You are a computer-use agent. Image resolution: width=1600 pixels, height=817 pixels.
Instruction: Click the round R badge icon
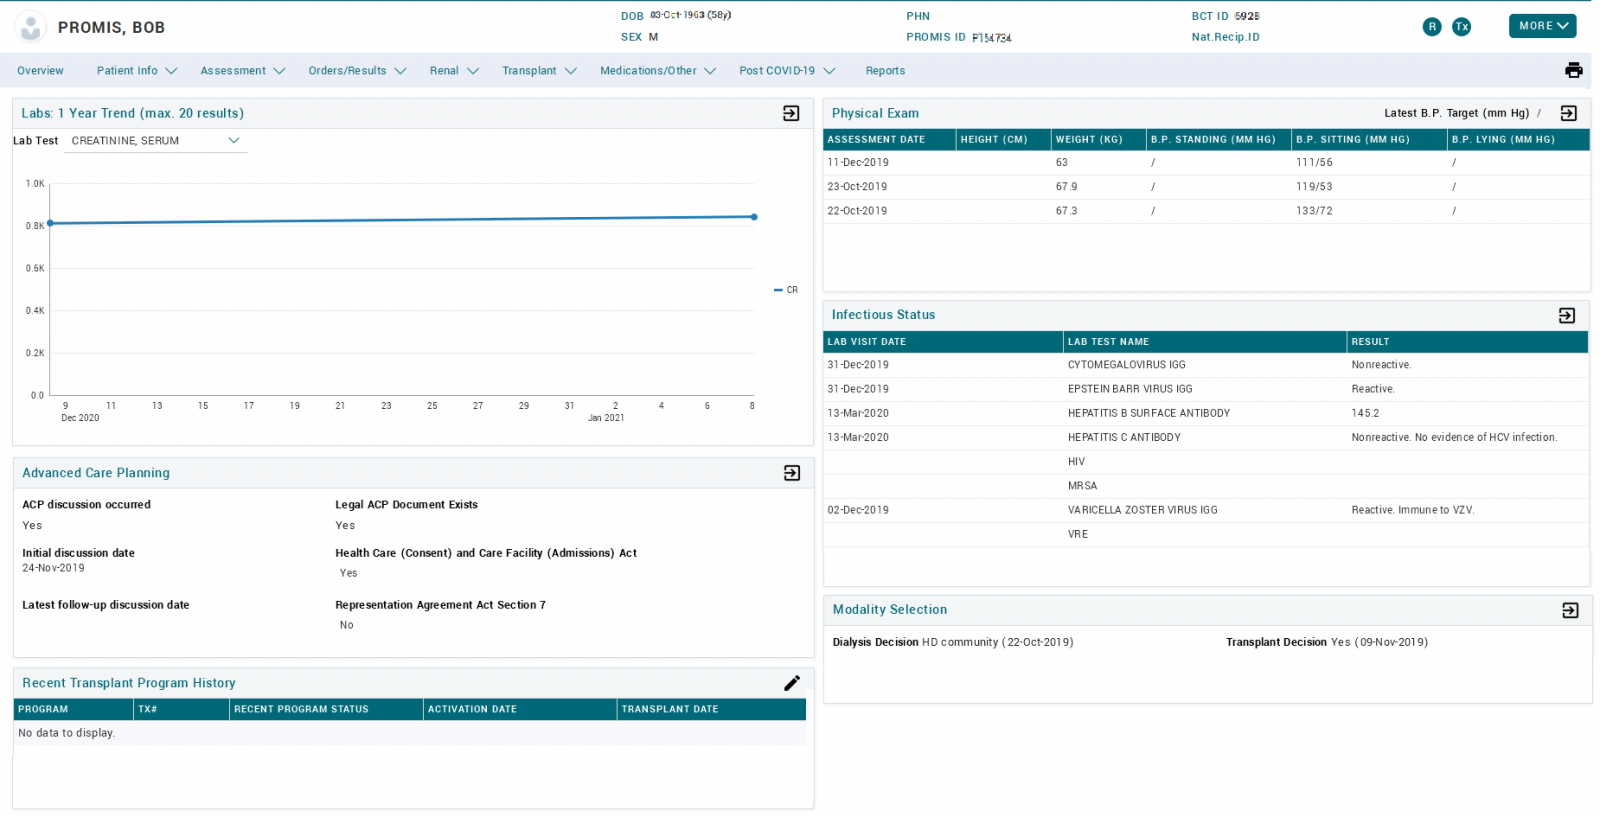(1432, 27)
